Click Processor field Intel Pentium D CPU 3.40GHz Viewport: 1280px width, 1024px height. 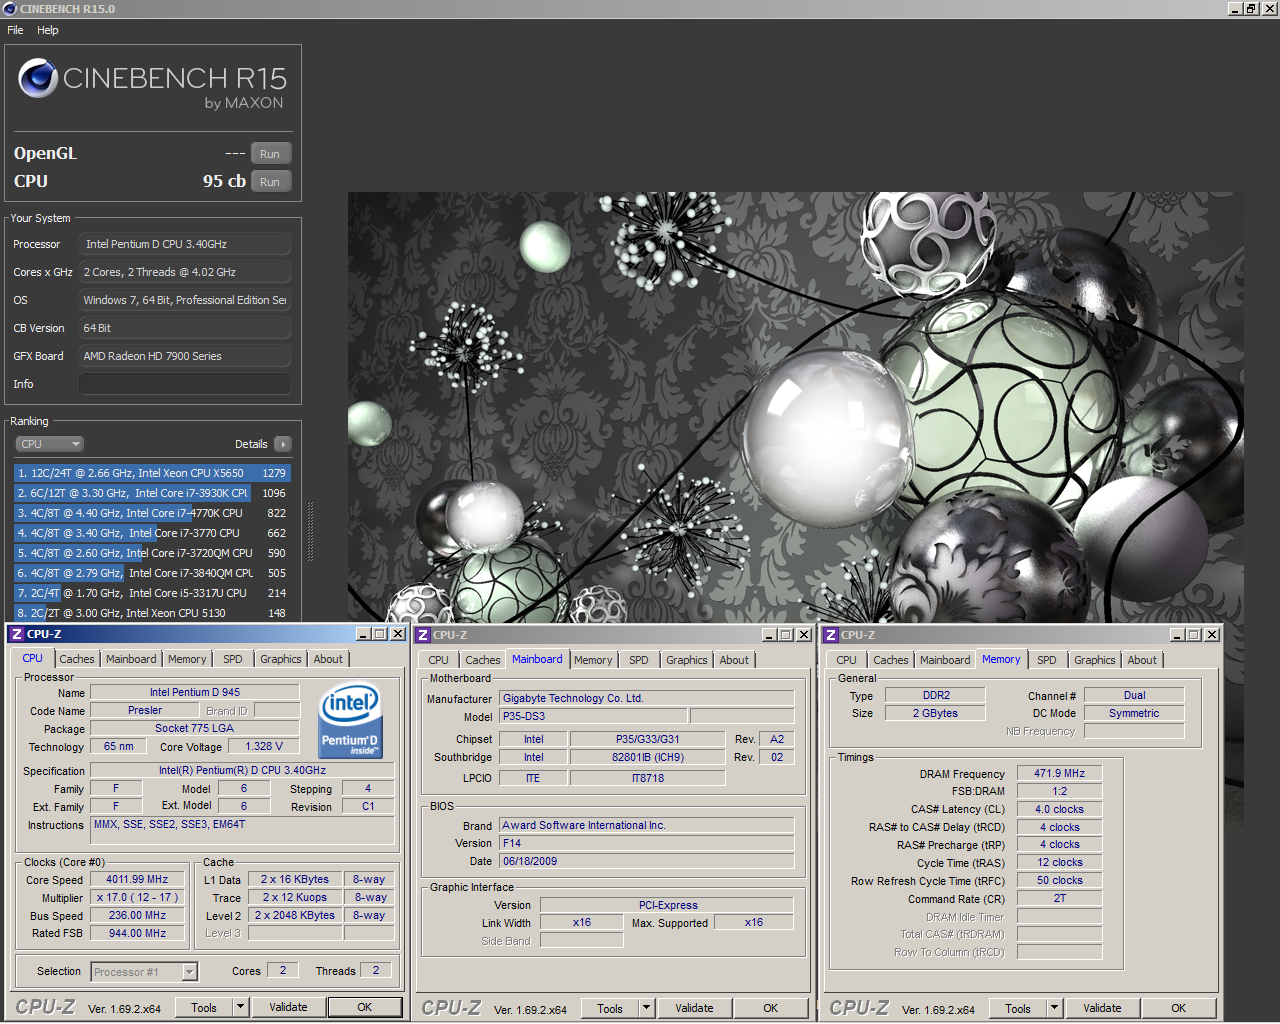point(185,244)
